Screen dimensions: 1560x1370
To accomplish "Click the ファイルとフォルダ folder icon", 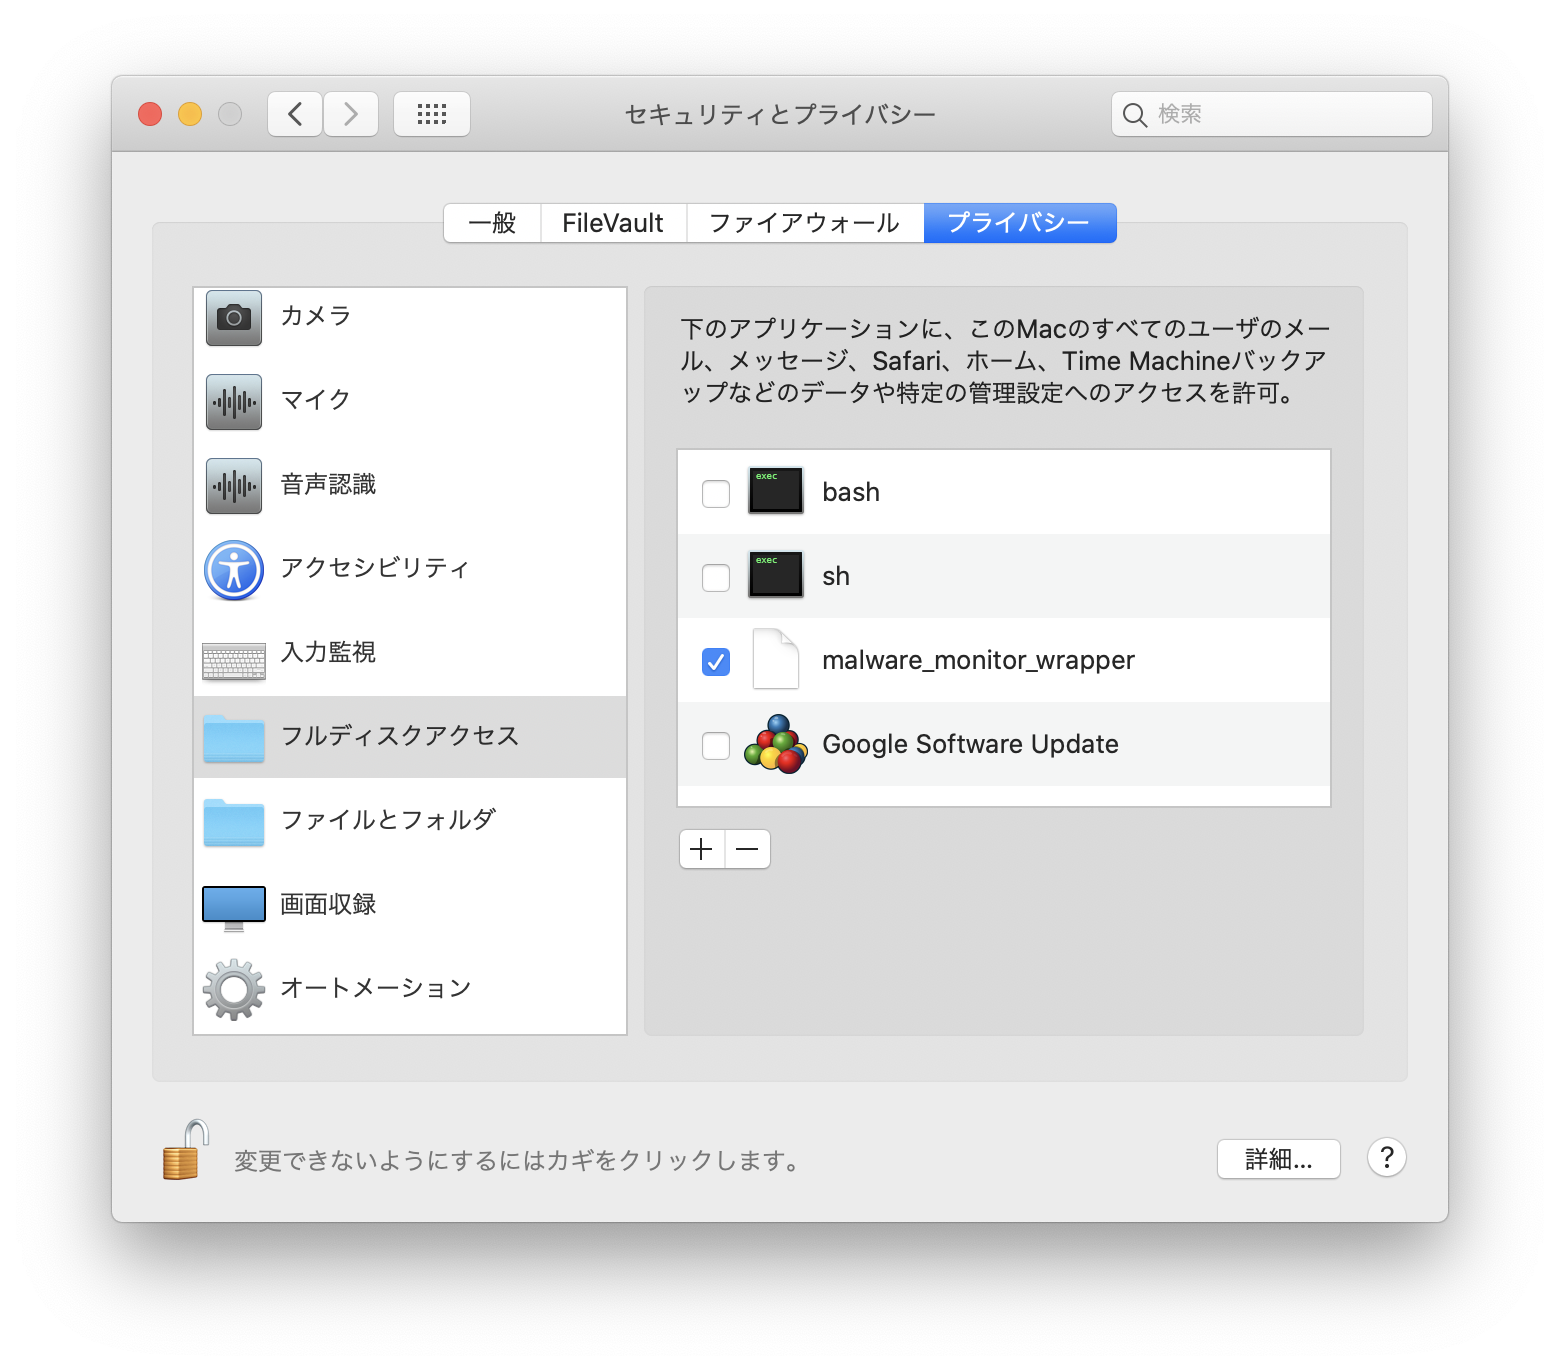I will point(234,822).
